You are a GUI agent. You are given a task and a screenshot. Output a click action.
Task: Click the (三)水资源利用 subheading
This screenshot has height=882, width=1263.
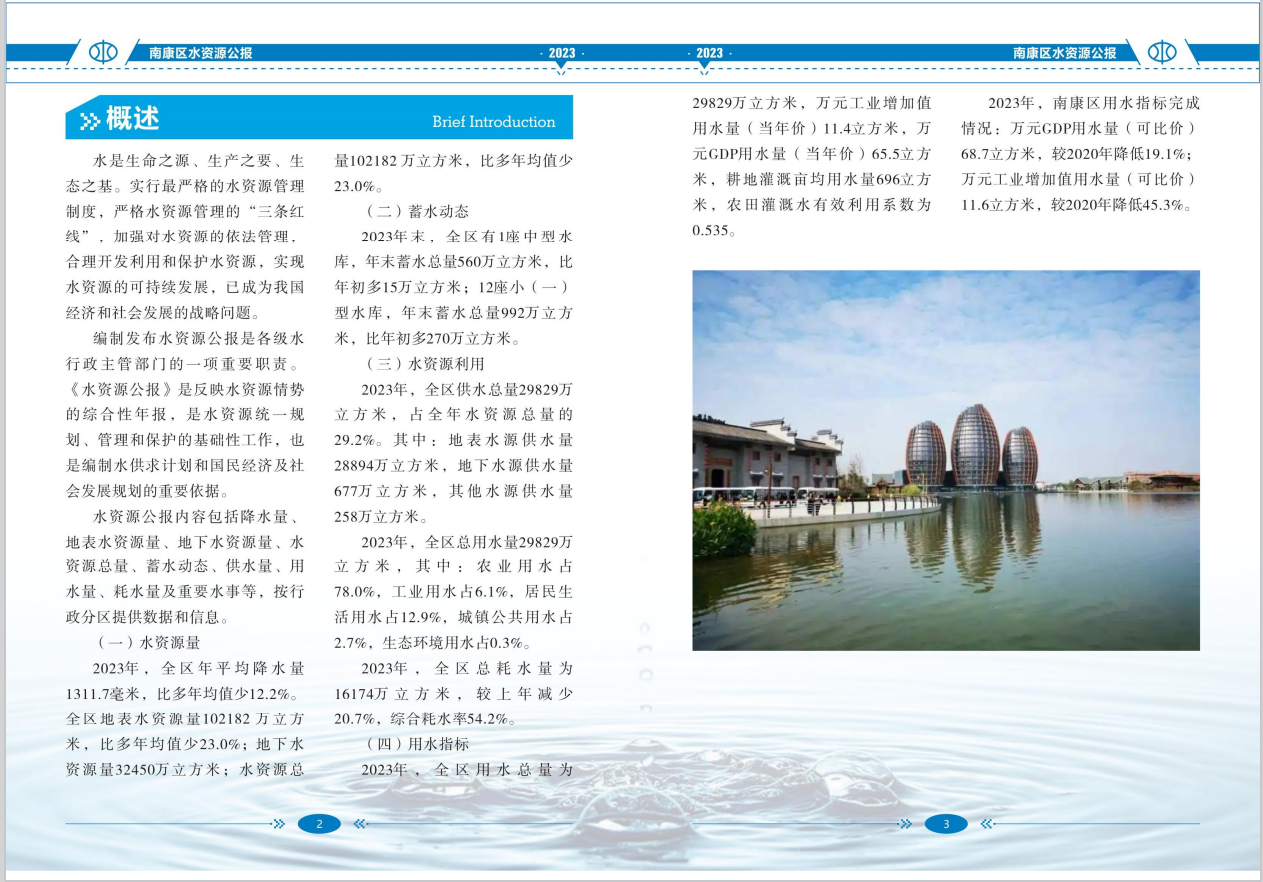pos(424,364)
